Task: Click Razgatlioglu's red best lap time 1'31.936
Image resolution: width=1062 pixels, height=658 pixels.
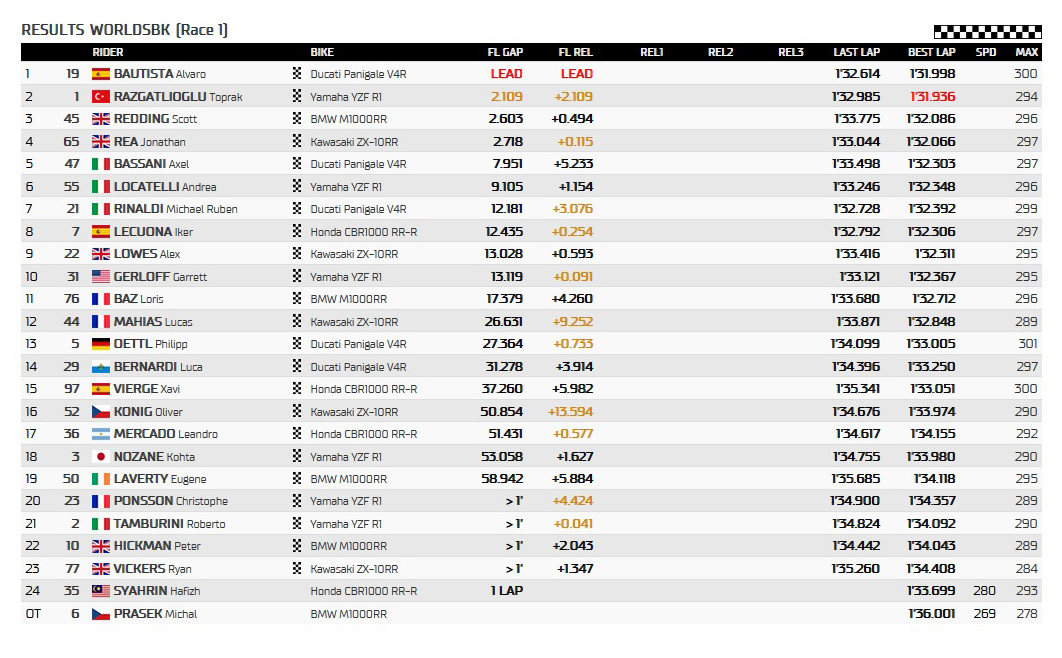Action: pyautogui.click(x=932, y=97)
